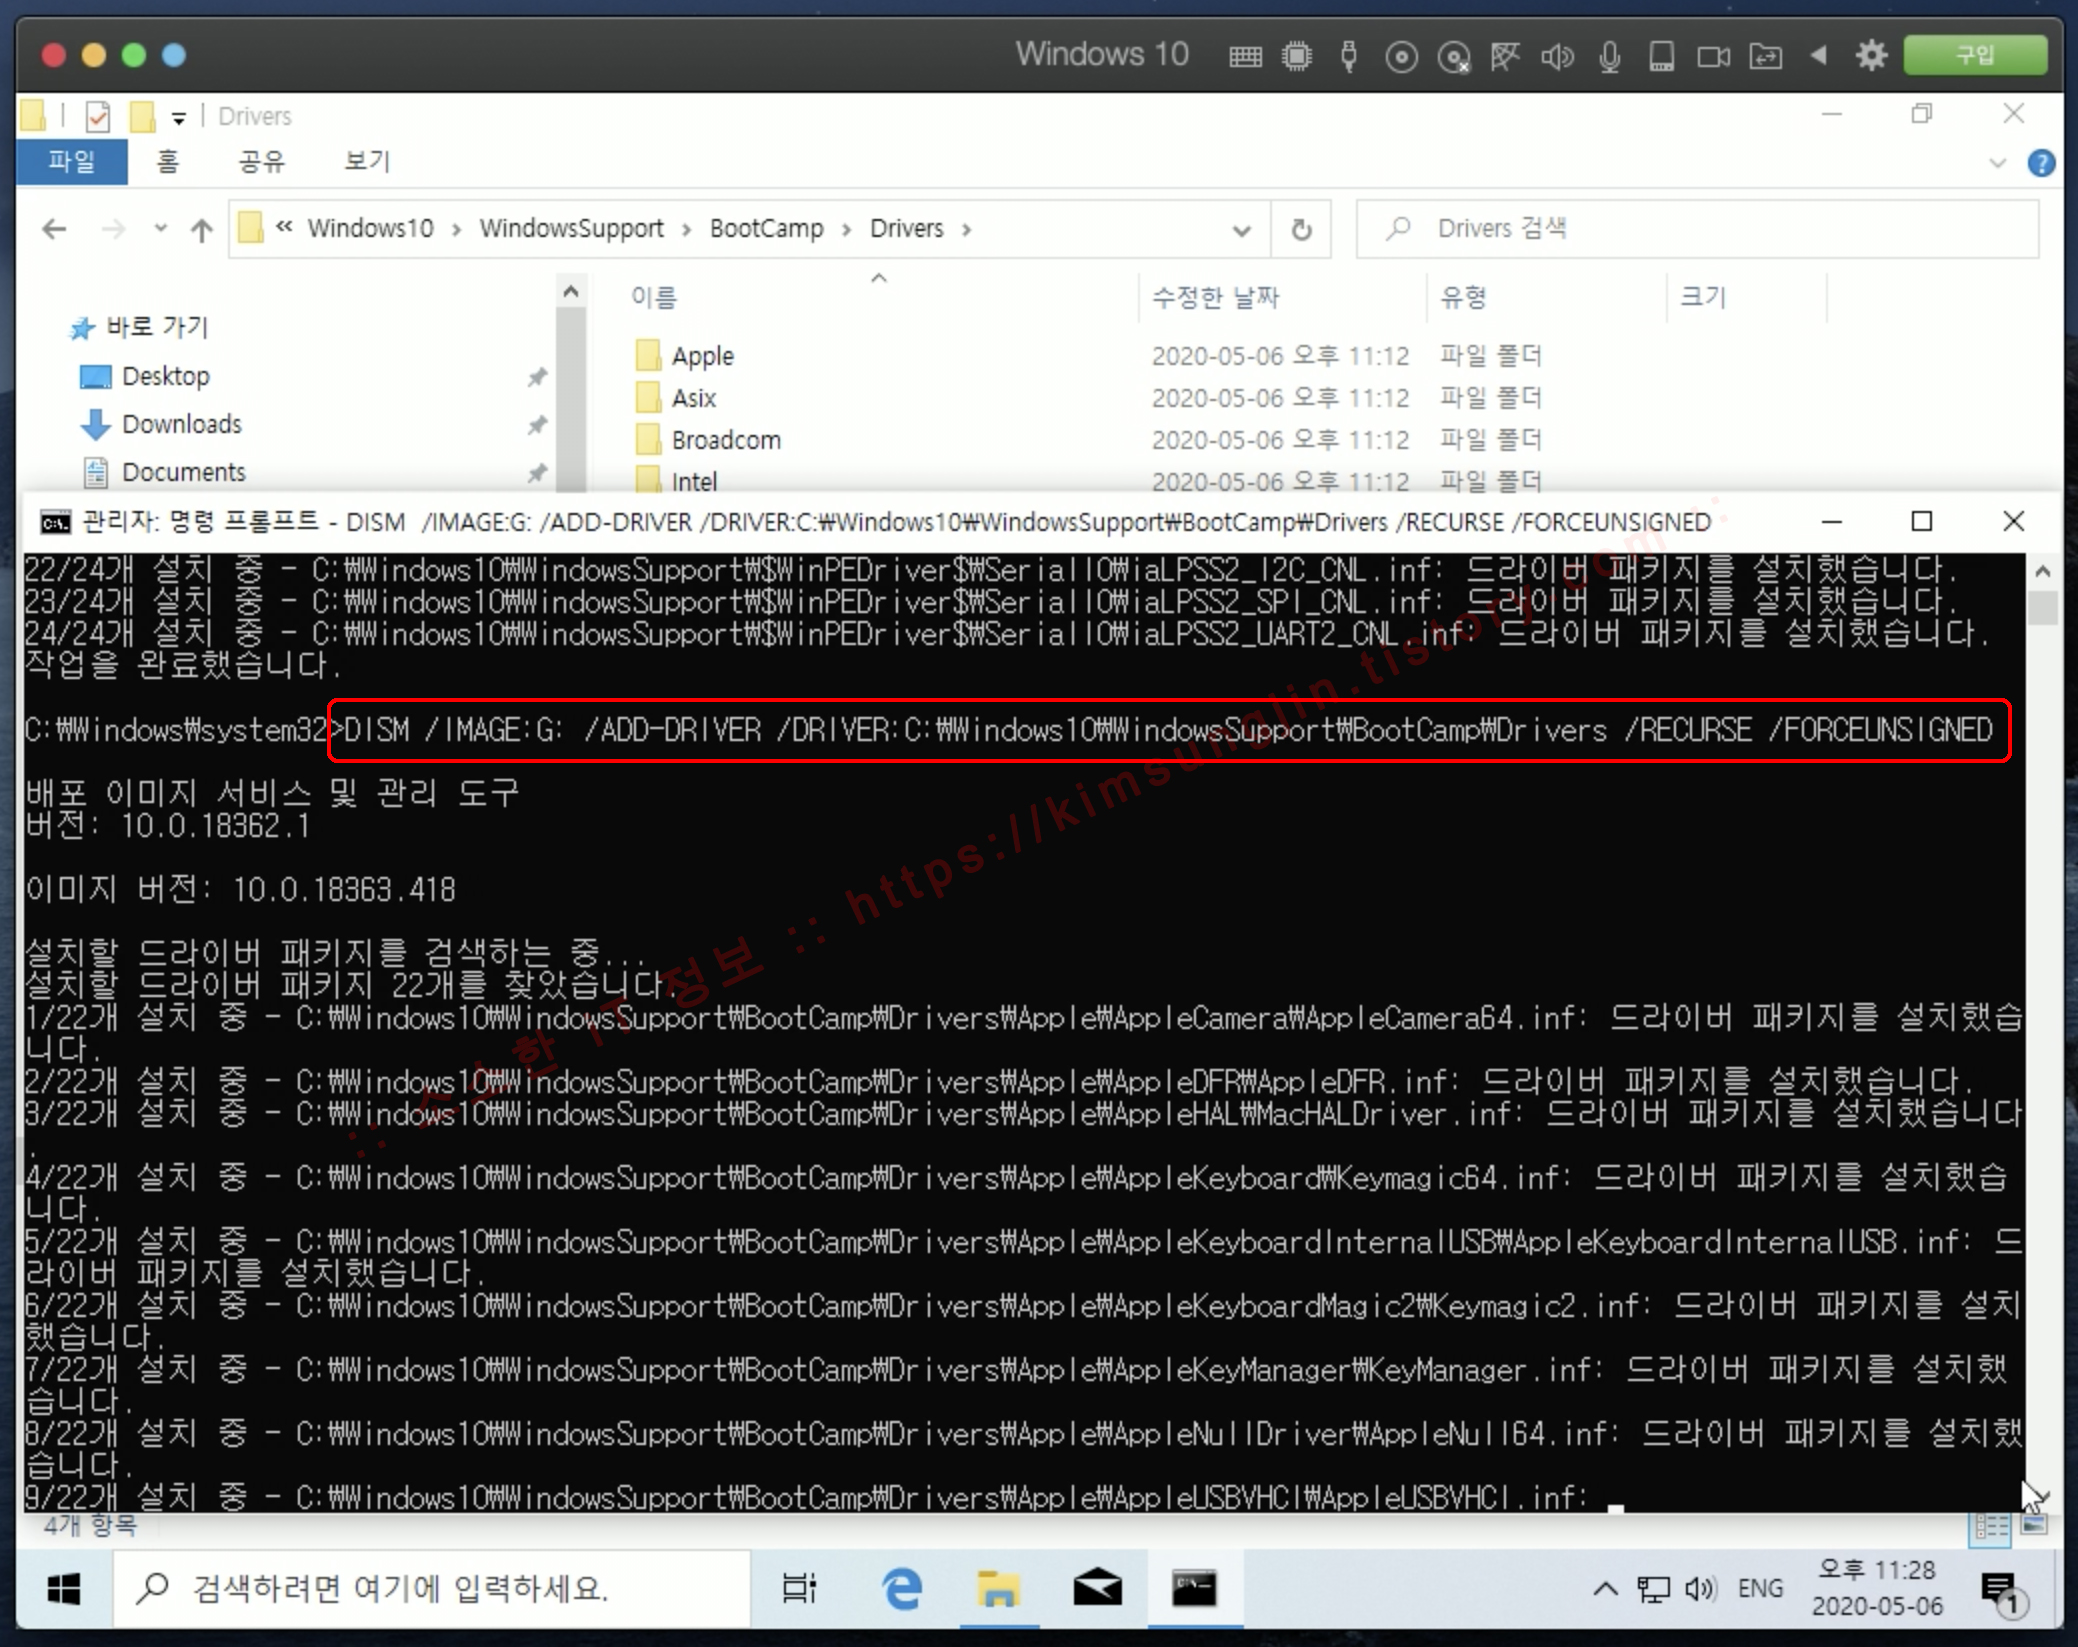
Task: Open the 홈 ribbon tab
Action: point(167,161)
